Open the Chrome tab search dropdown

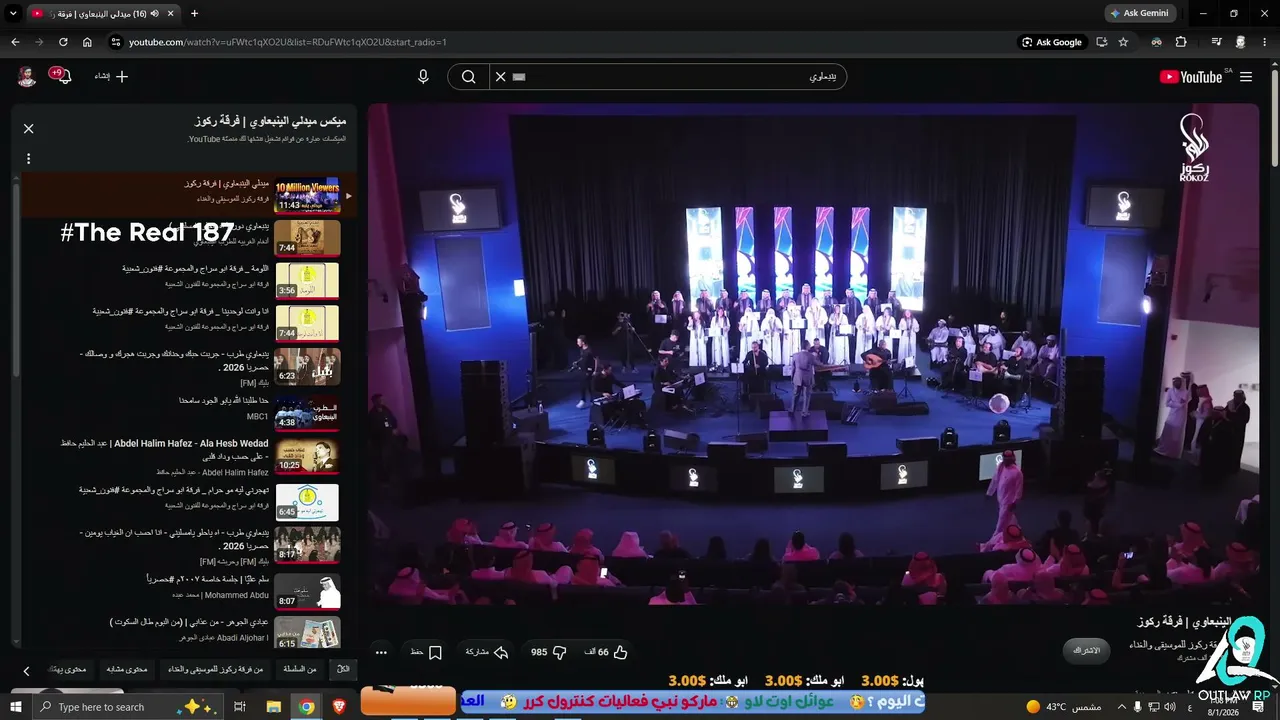14,14
